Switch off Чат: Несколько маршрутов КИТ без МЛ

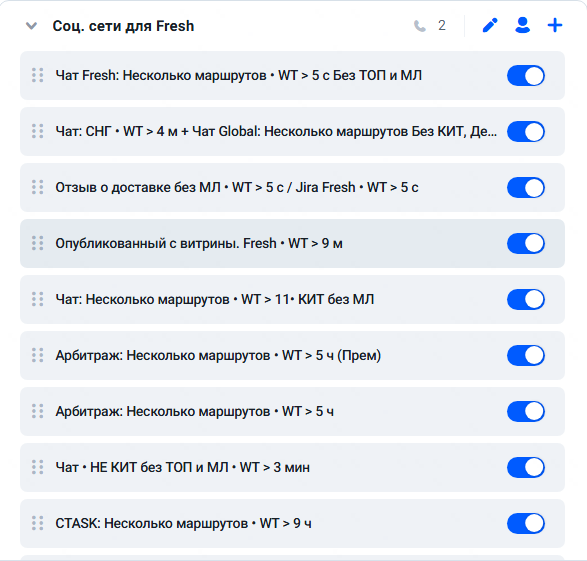(526, 299)
